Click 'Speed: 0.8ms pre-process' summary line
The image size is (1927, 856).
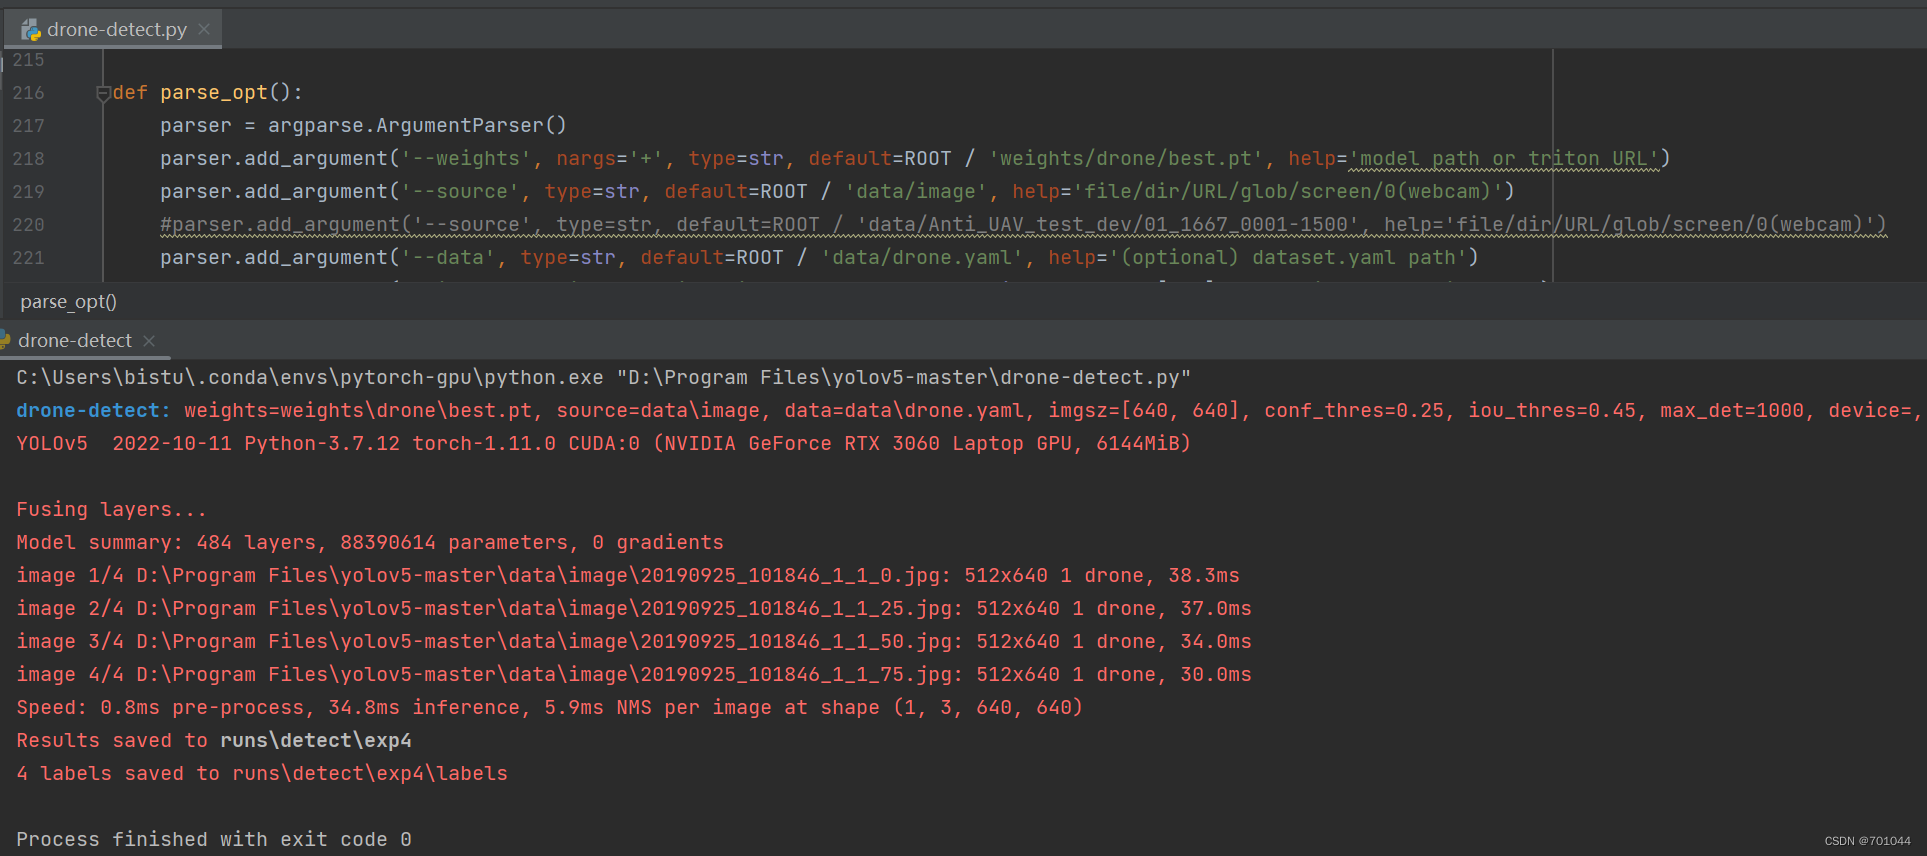pos(549,708)
